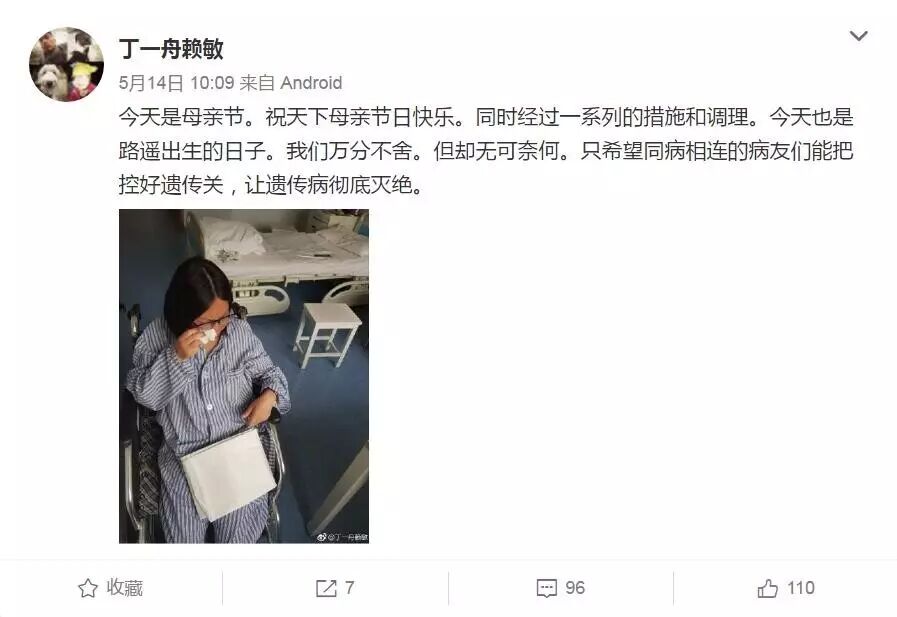Click the Android source link
897x617 pixels.
point(311,83)
